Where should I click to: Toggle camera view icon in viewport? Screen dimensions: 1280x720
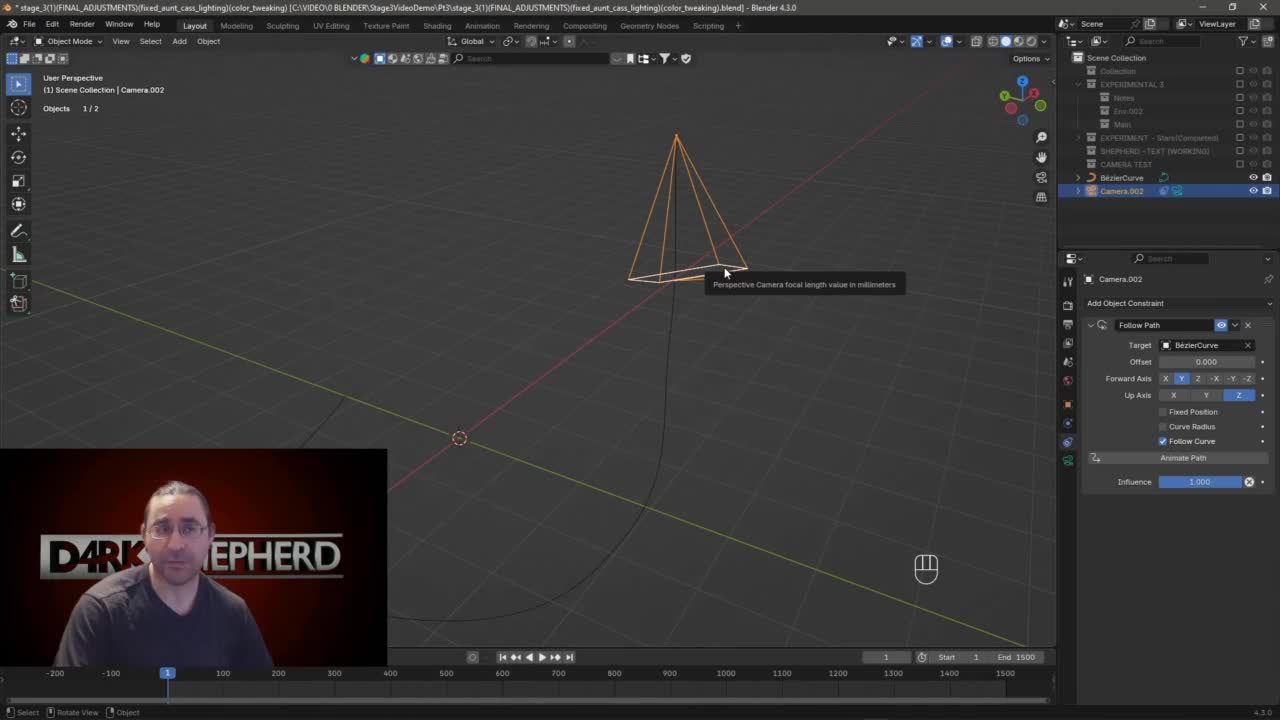tap(1041, 177)
